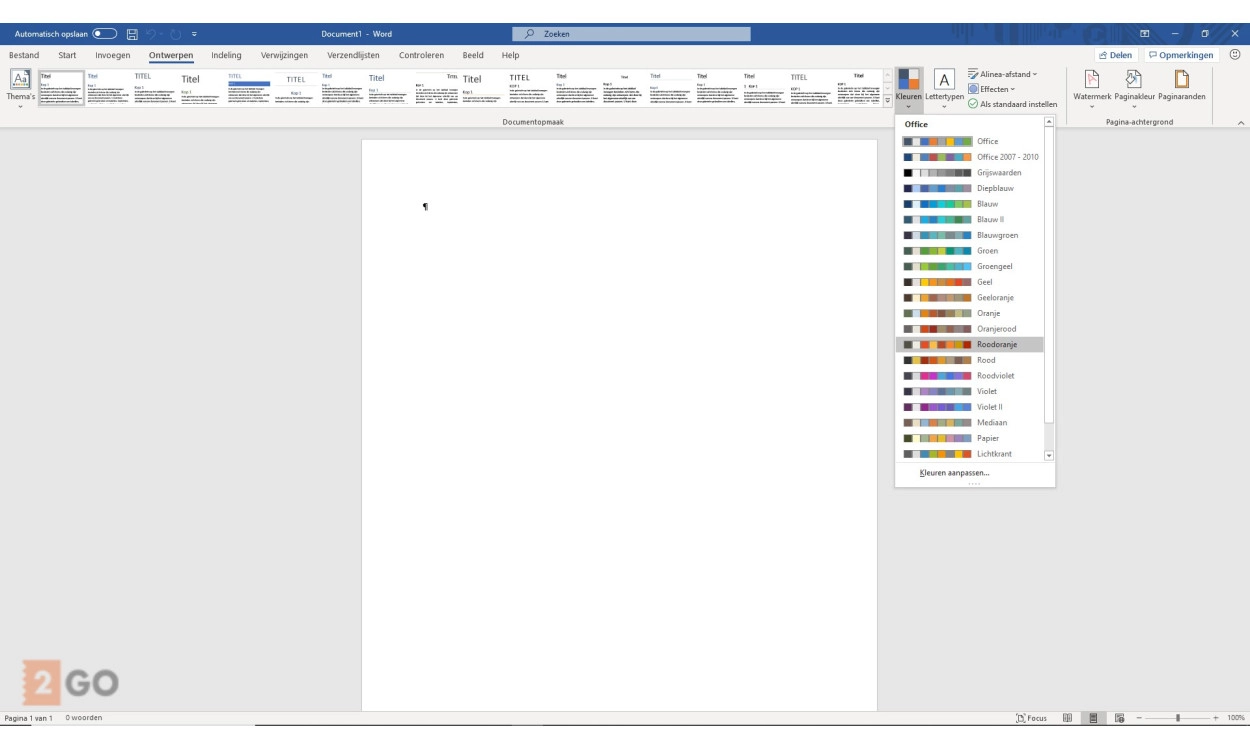Click the Save icon in title bar
The height and width of the screenshot is (750, 1250).
[132, 34]
